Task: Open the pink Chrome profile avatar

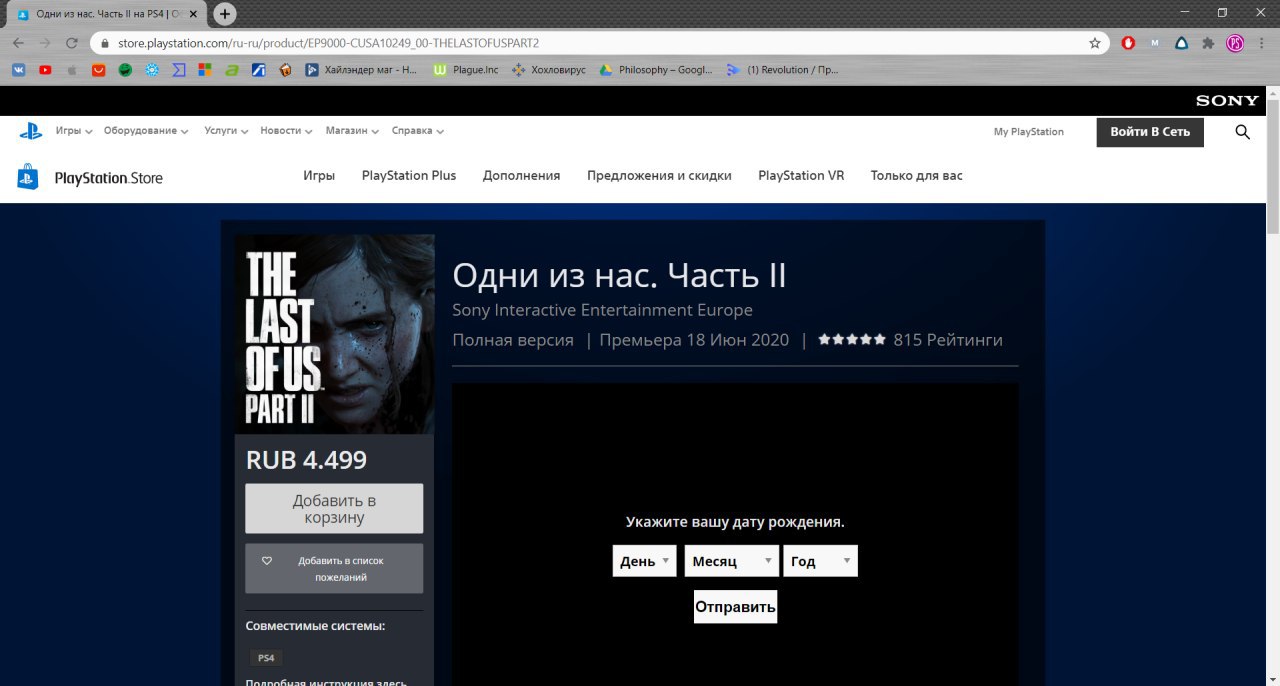Action: pyautogui.click(x=1235, y=43)
